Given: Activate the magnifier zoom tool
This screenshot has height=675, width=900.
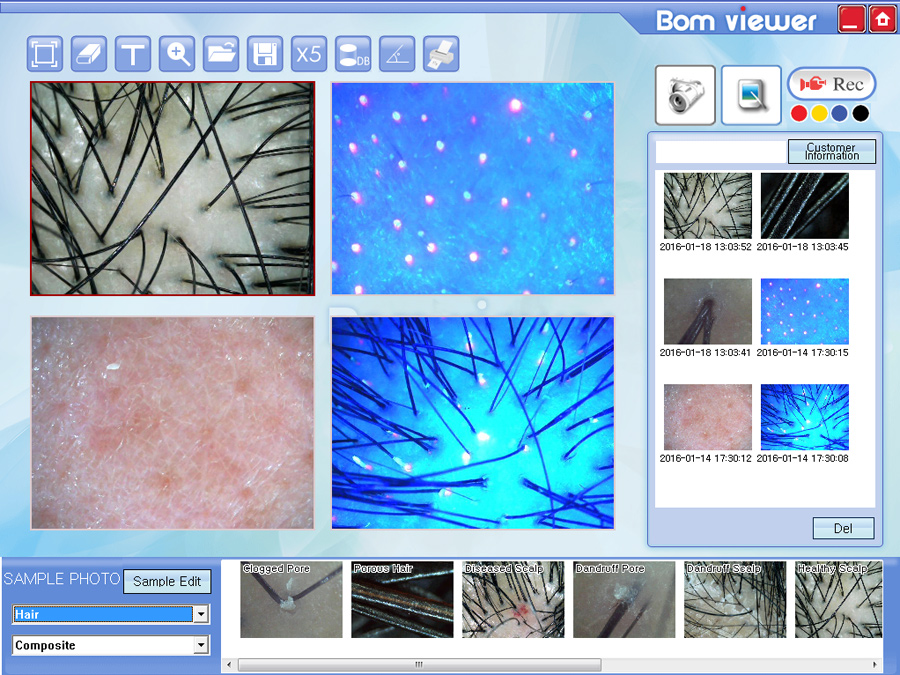Looking at the screenshot, I should 178,53.
